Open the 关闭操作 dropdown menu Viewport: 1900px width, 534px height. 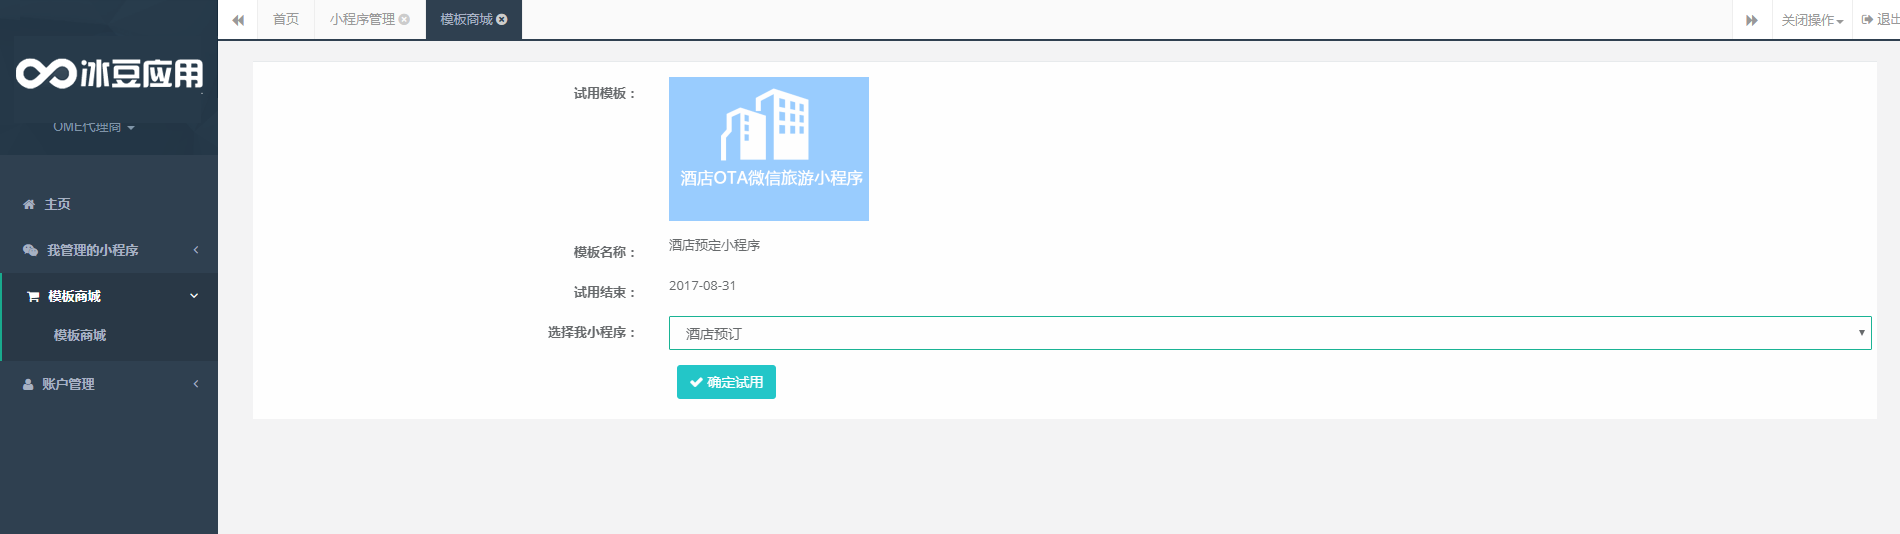coord(1811,20)
